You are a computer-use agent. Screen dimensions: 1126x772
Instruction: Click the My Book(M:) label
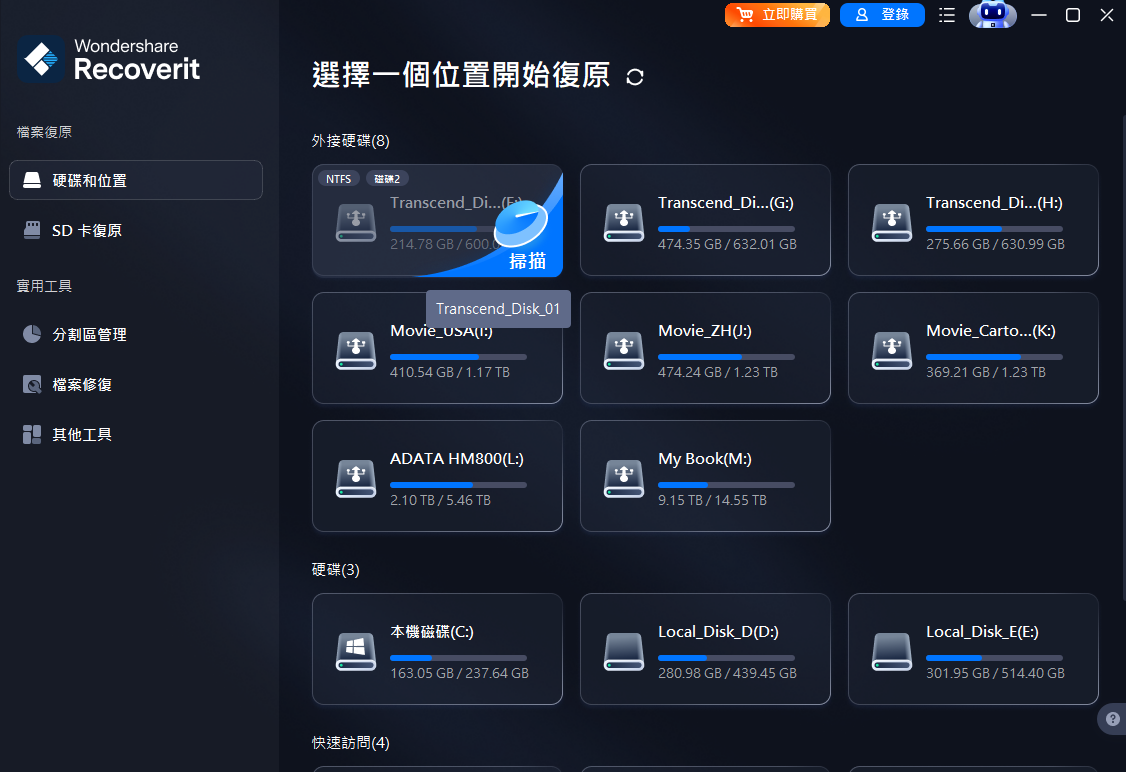coord(704,459)
